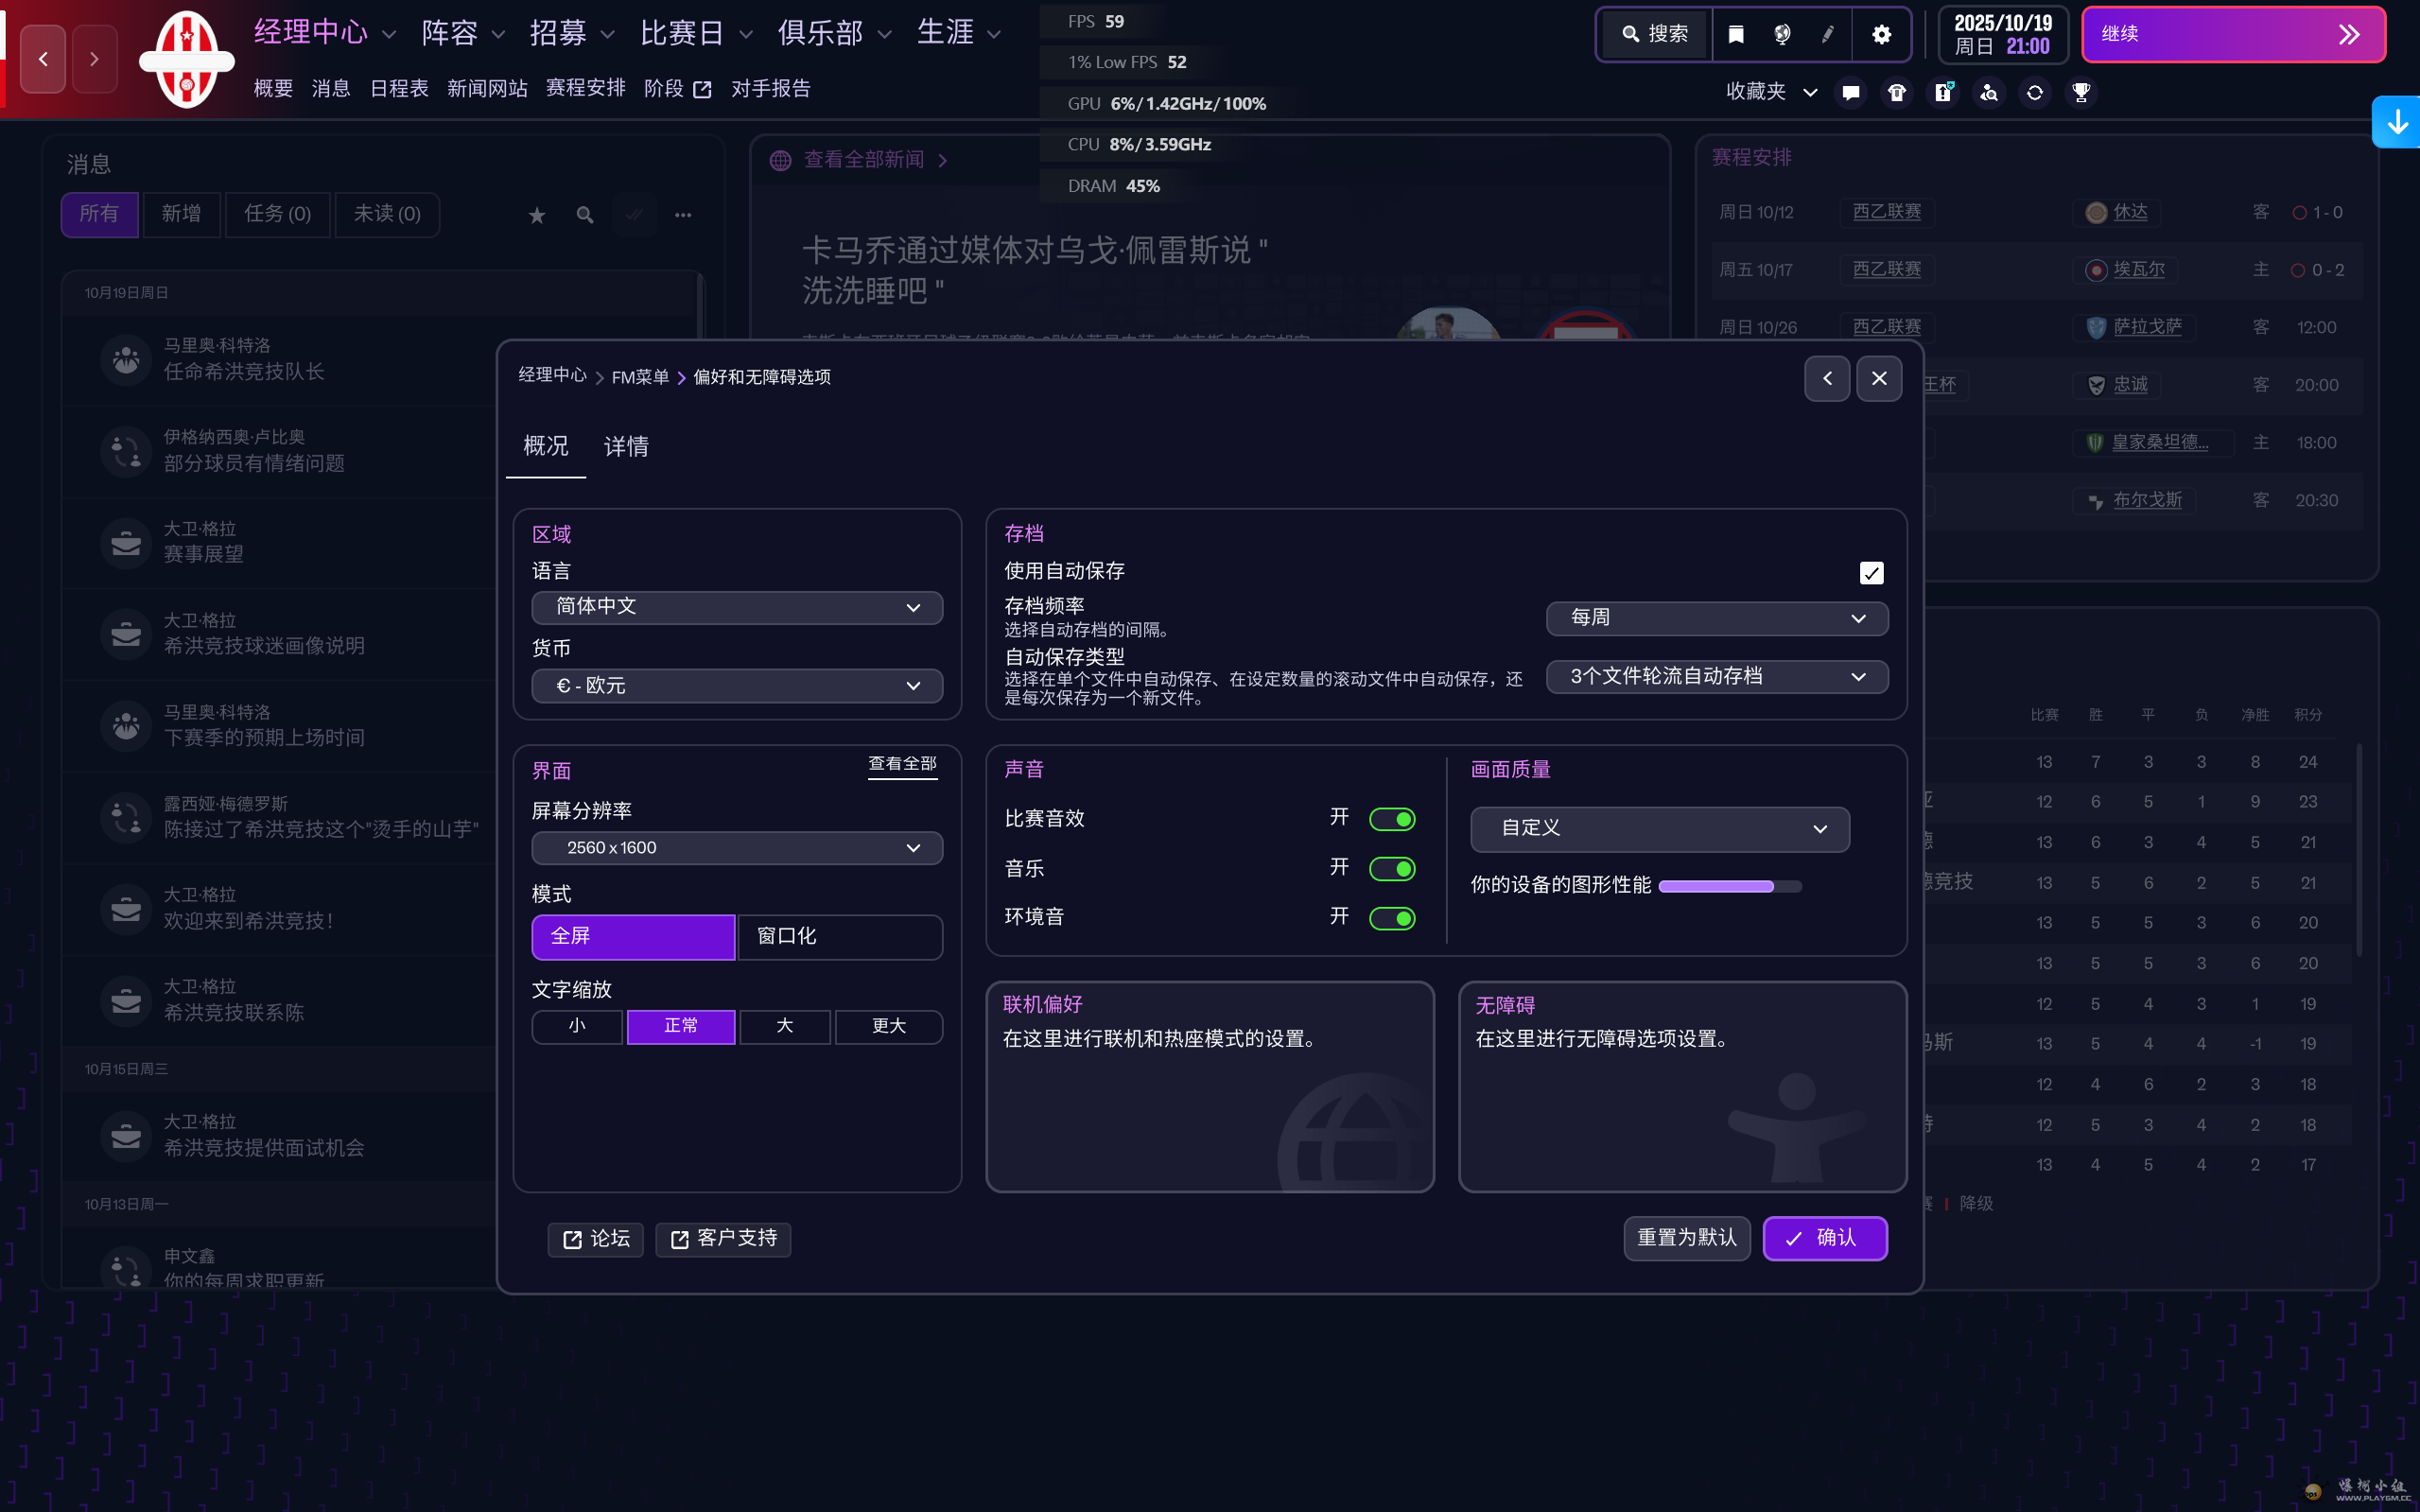The height and width of the screenshot is (1512, 2420).
Task: Open the bookmarks panel in the top bar
Action: 1735,33
